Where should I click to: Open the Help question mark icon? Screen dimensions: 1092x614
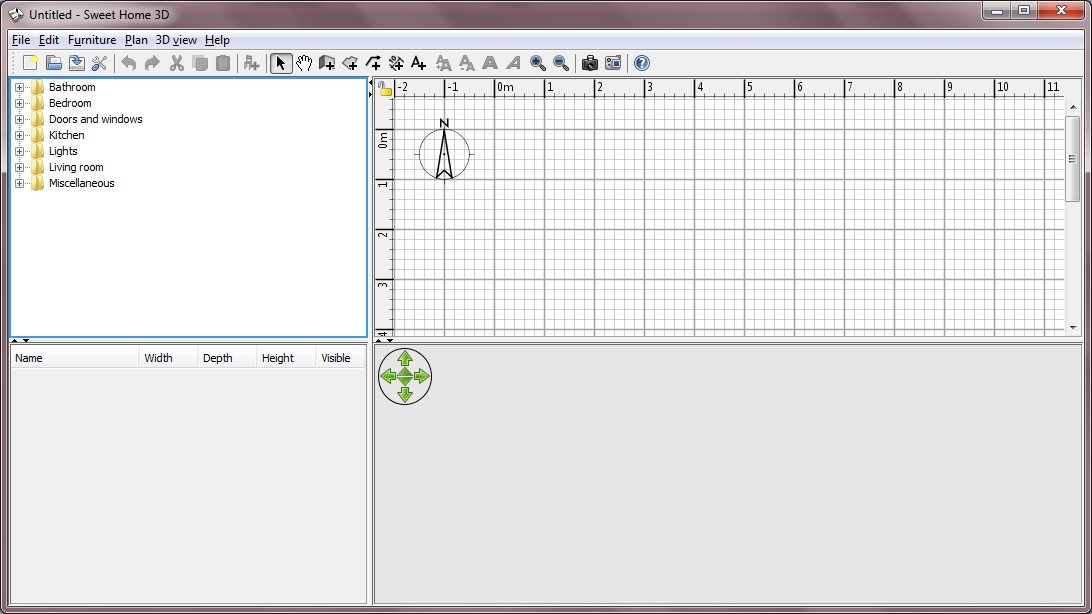point(642,63)
